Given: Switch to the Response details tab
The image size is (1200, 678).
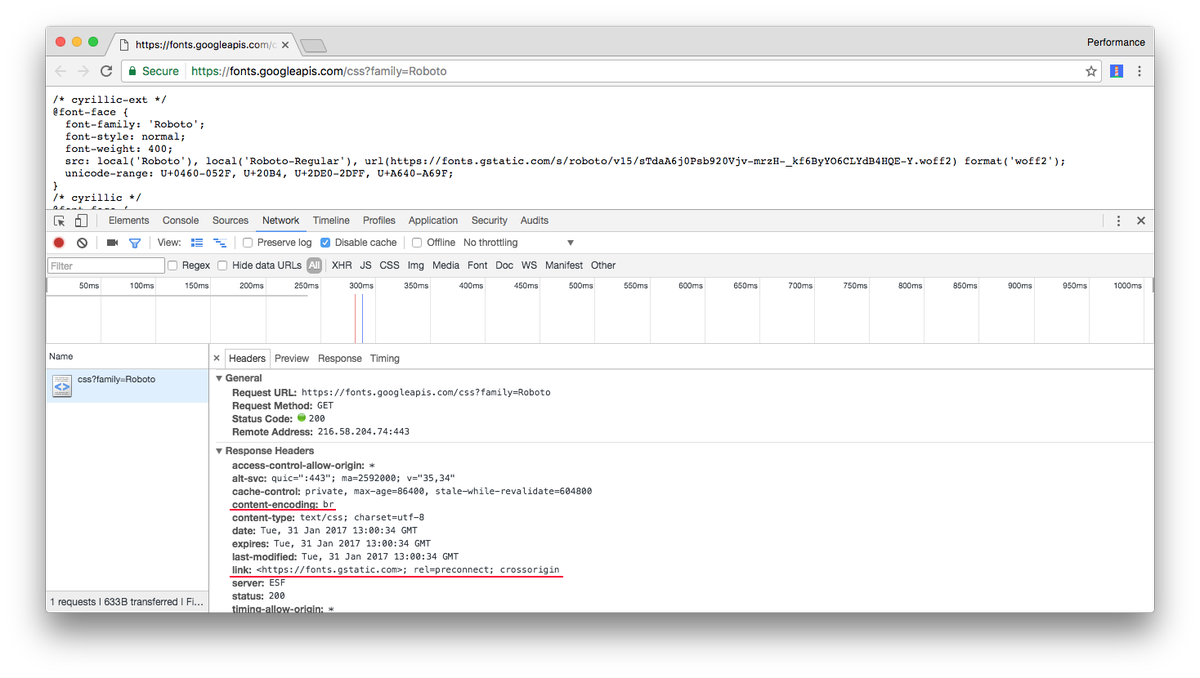Looking at the screenshot, I should 340,358.
